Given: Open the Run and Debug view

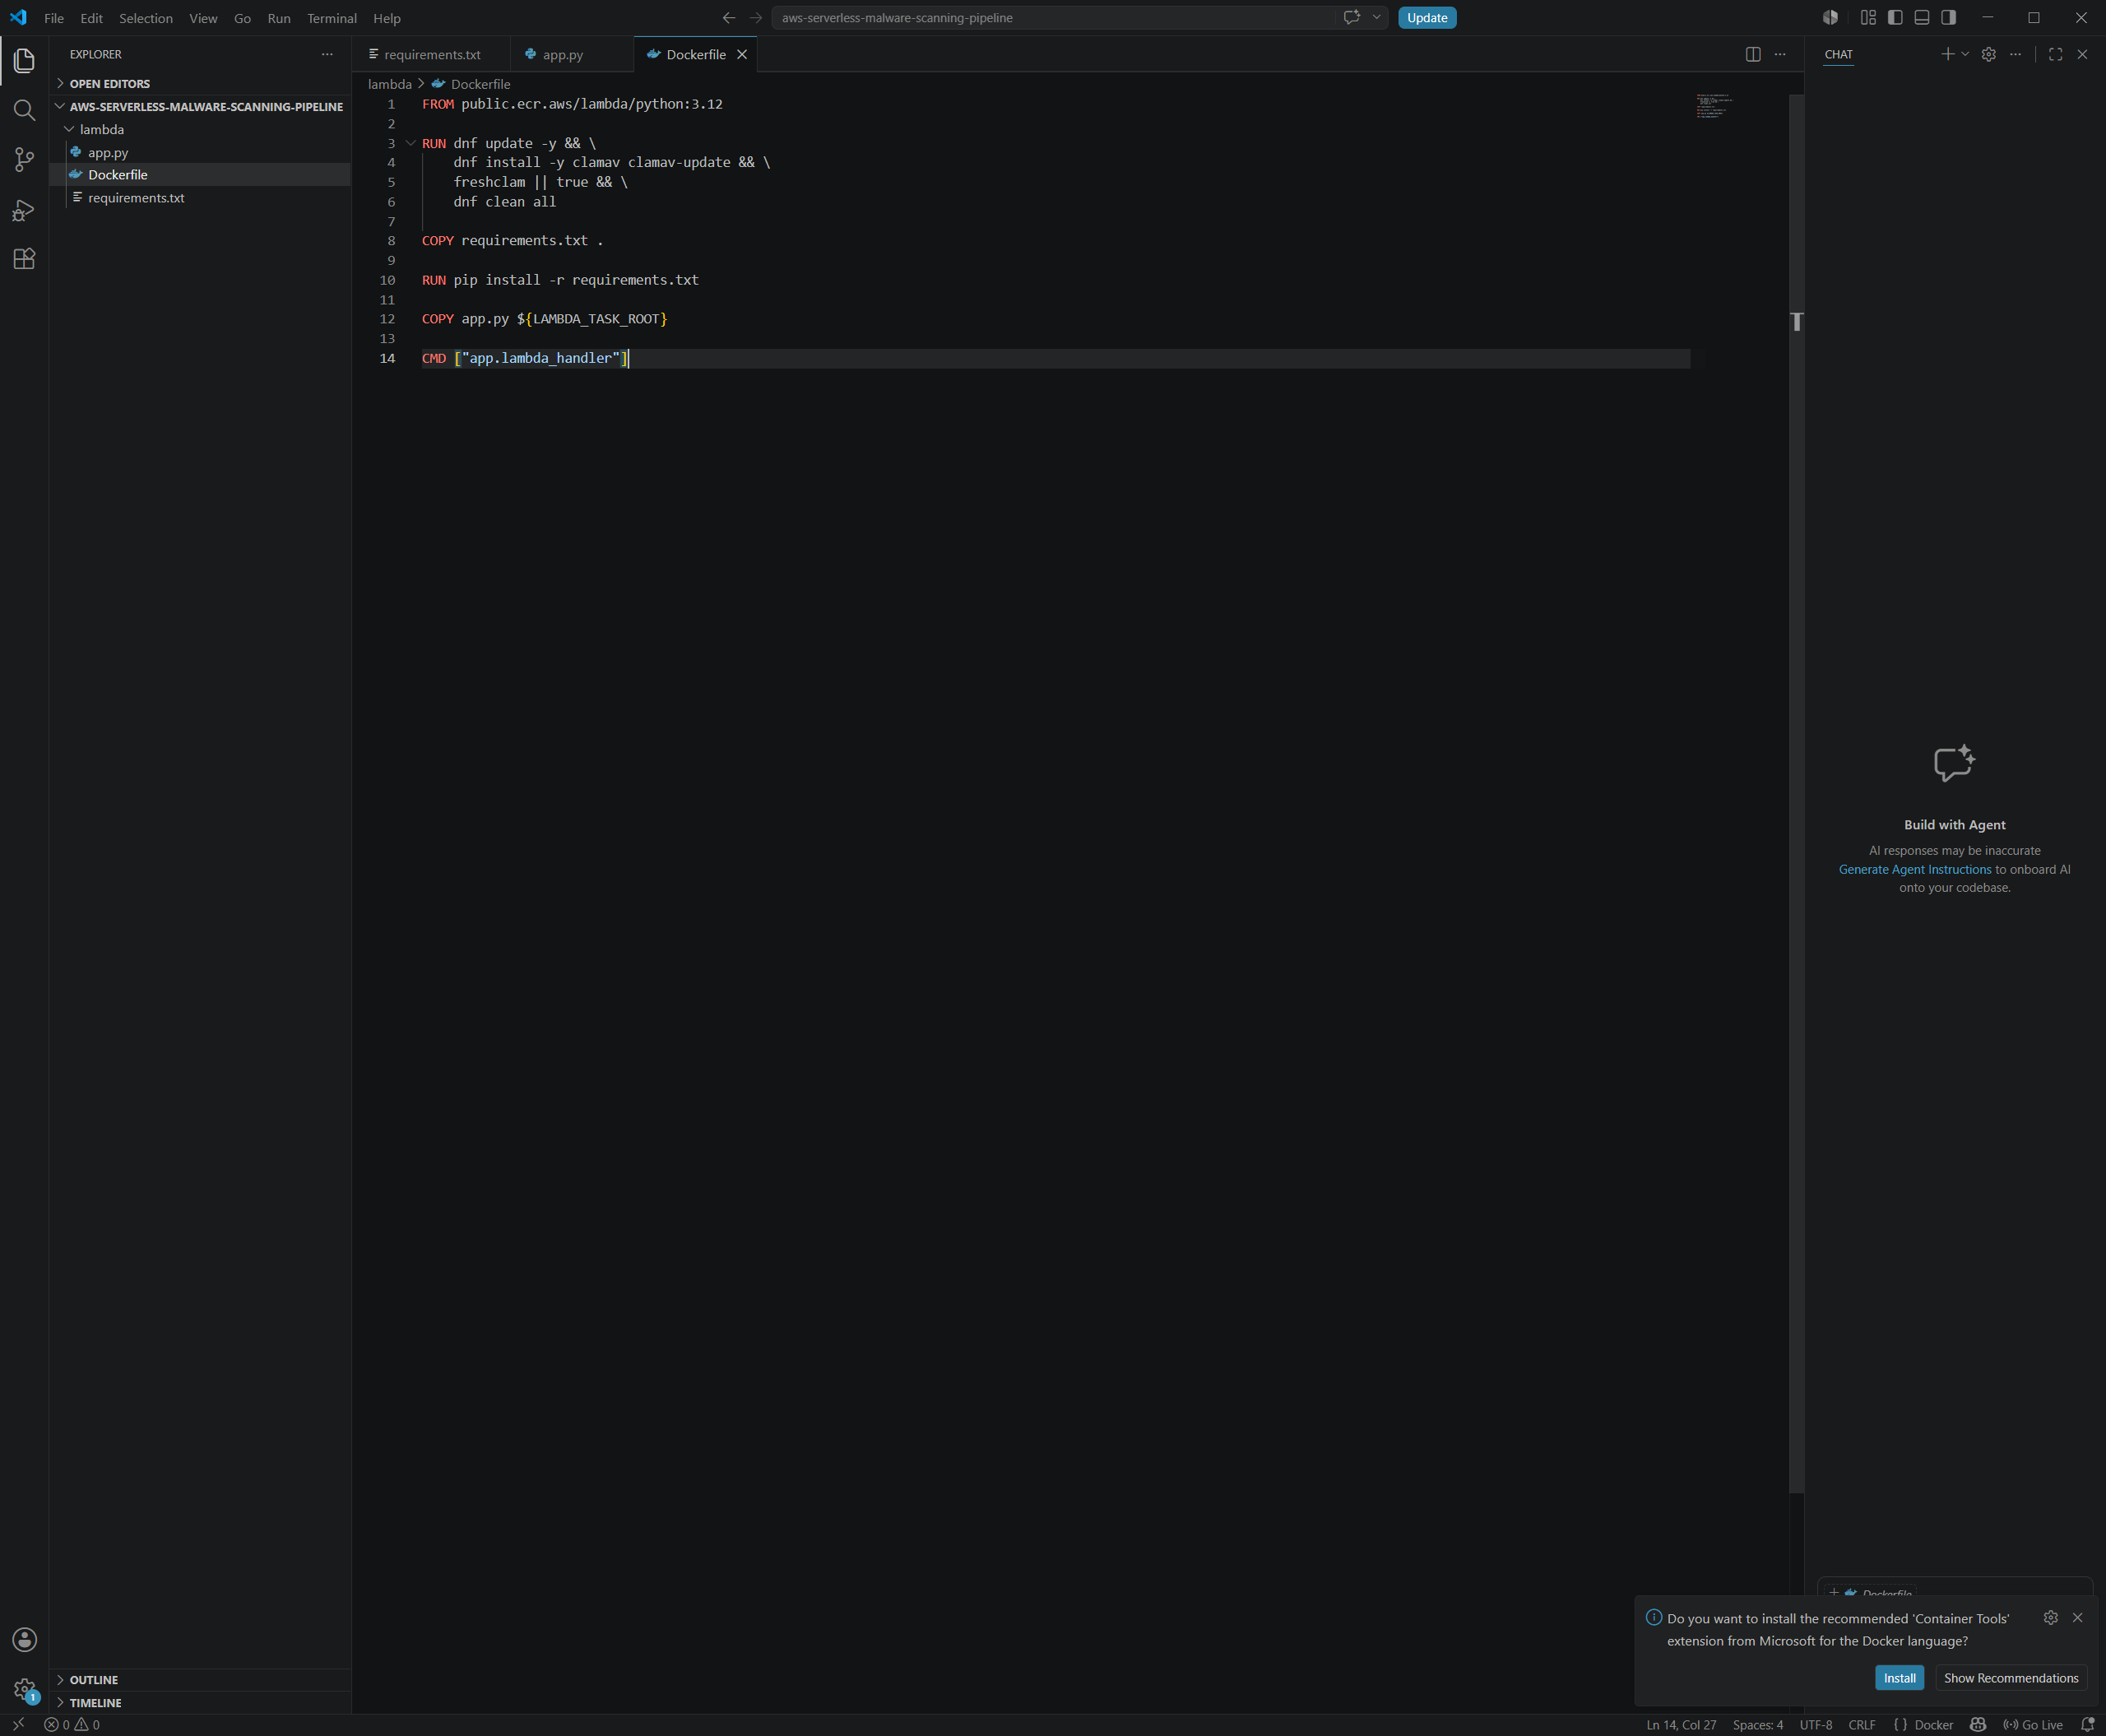Looking at the screenshot, I should click(x=24, y=210).
